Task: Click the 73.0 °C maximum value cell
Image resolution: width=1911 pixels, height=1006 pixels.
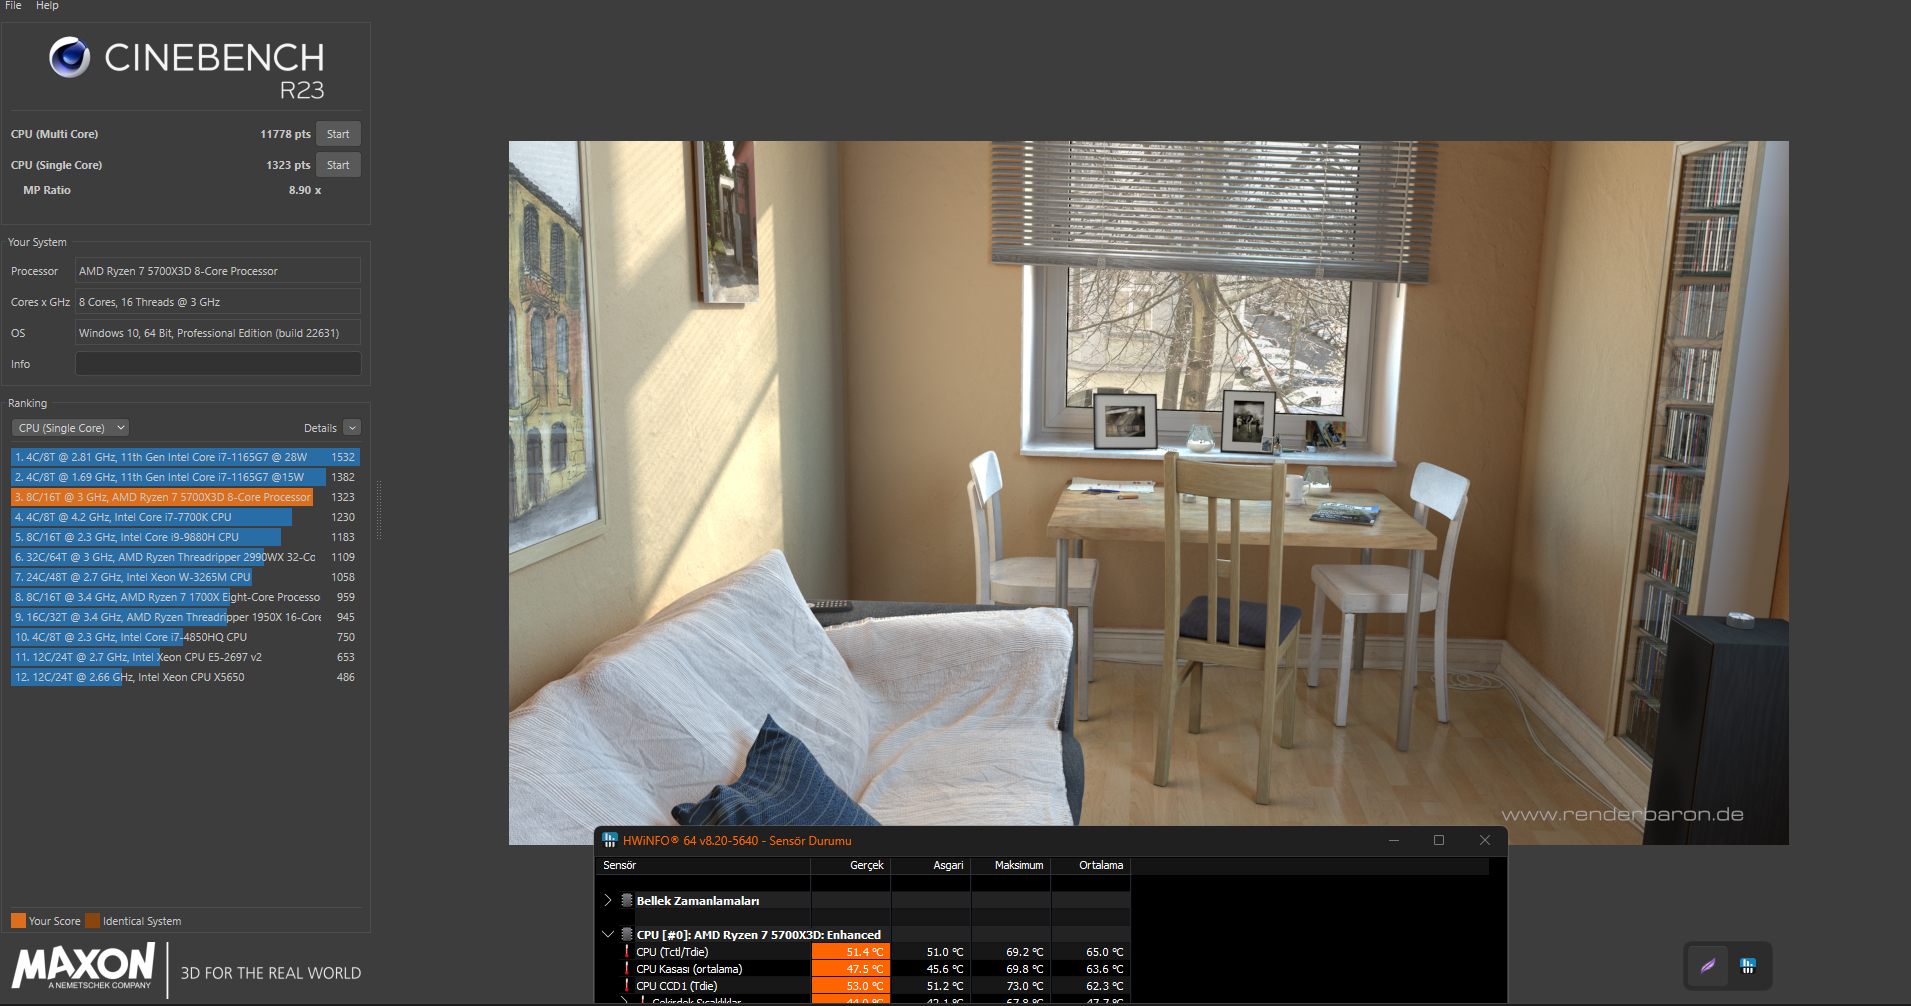Action: pyautogui.click(x=1011, y=986)
